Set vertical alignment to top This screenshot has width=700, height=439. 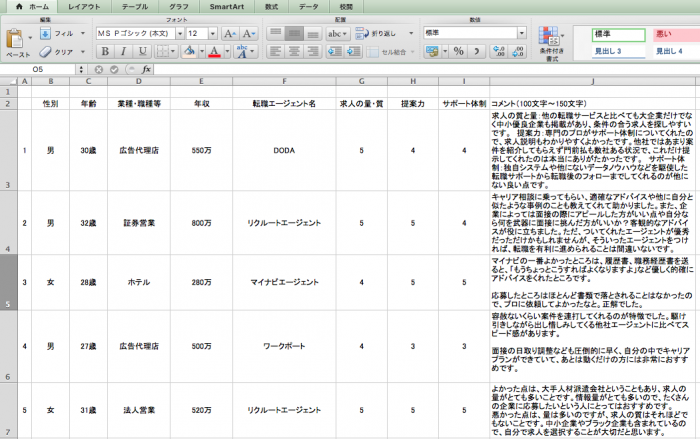coord(276,33)
